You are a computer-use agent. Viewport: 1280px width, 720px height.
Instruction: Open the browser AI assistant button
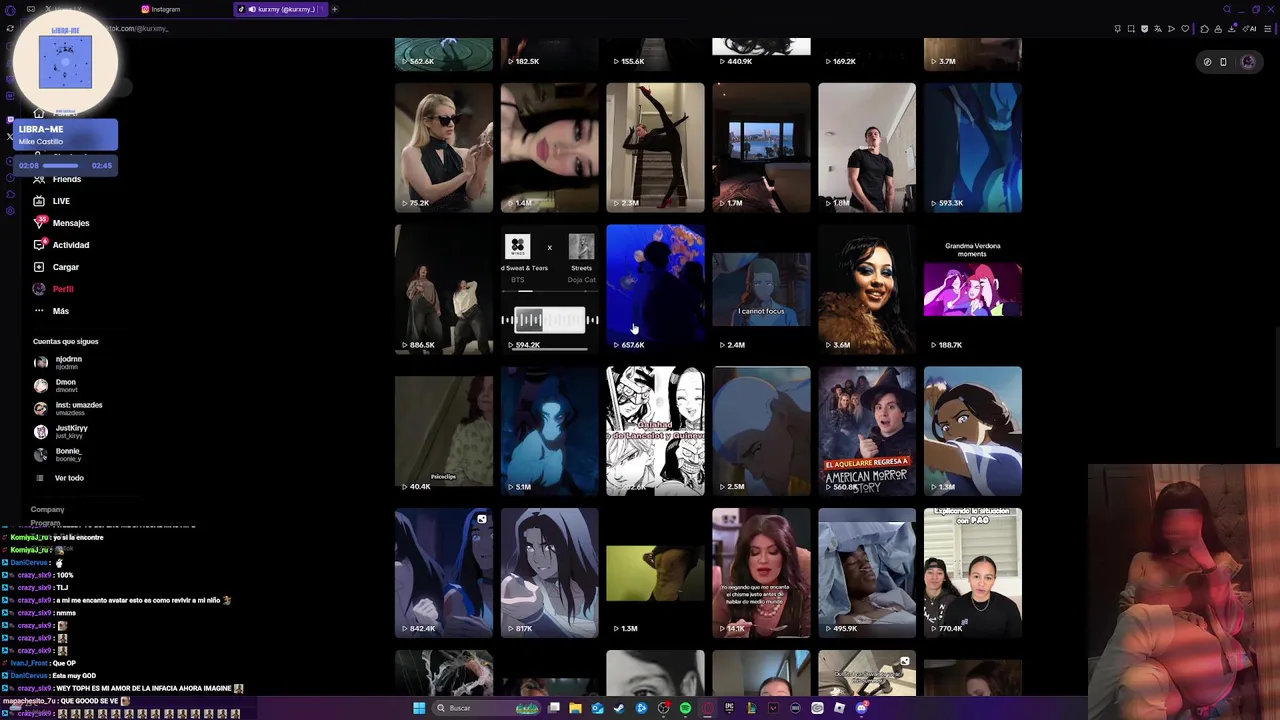(x=1250, y=29)
